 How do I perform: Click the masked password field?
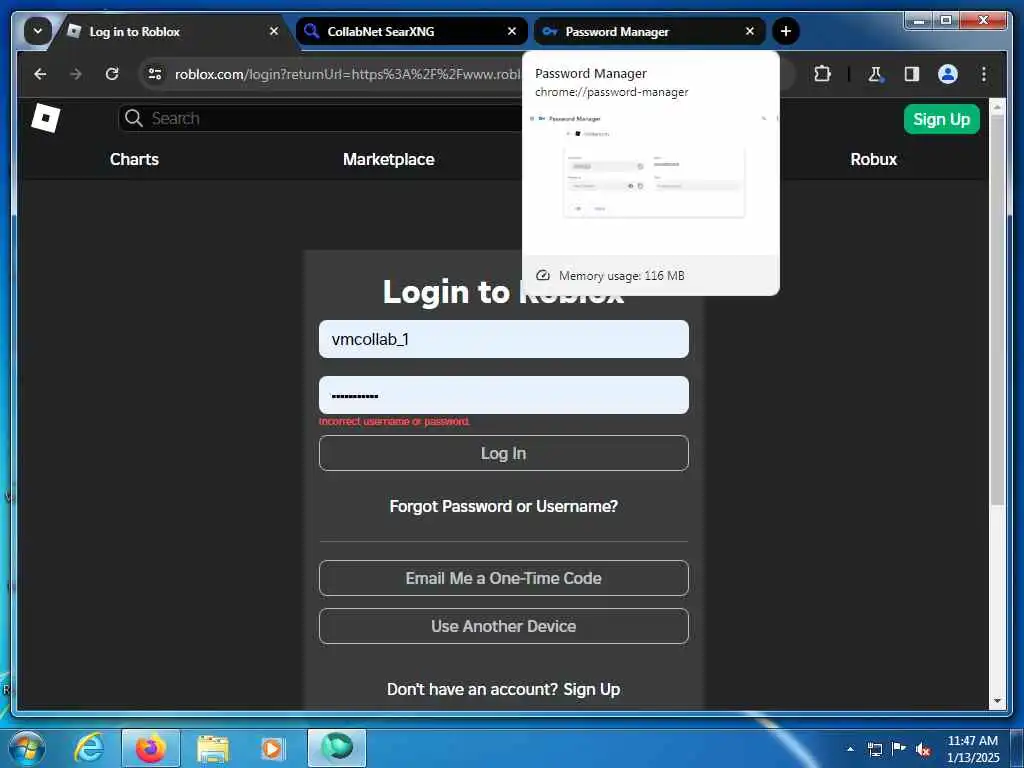504,395
